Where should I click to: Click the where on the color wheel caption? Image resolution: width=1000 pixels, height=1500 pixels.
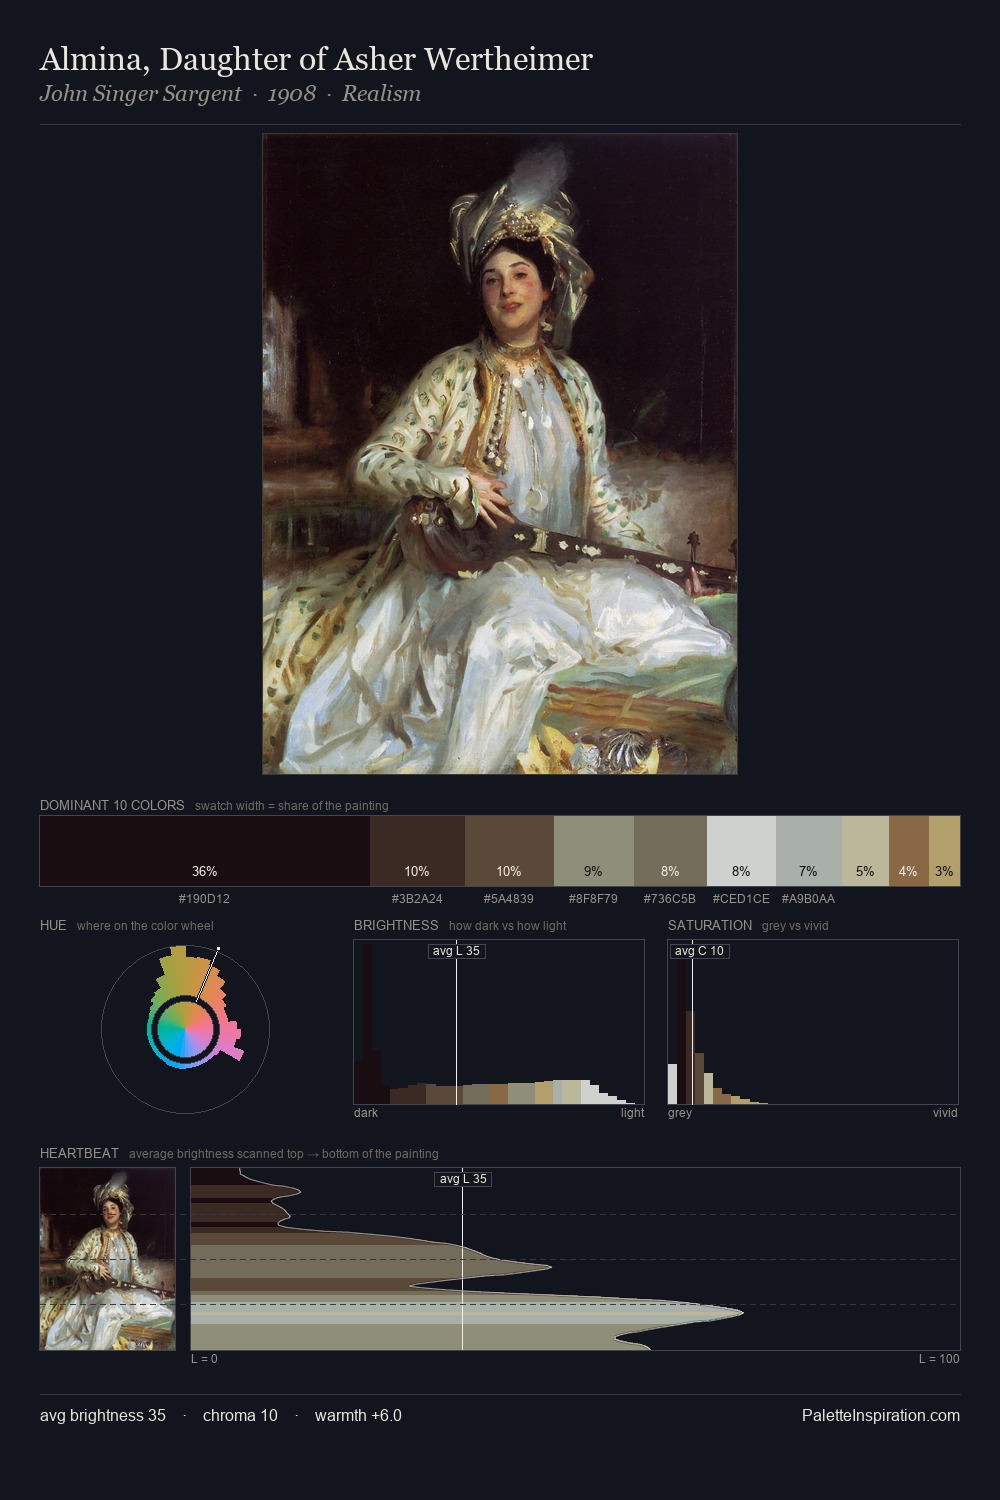(145, 926)
